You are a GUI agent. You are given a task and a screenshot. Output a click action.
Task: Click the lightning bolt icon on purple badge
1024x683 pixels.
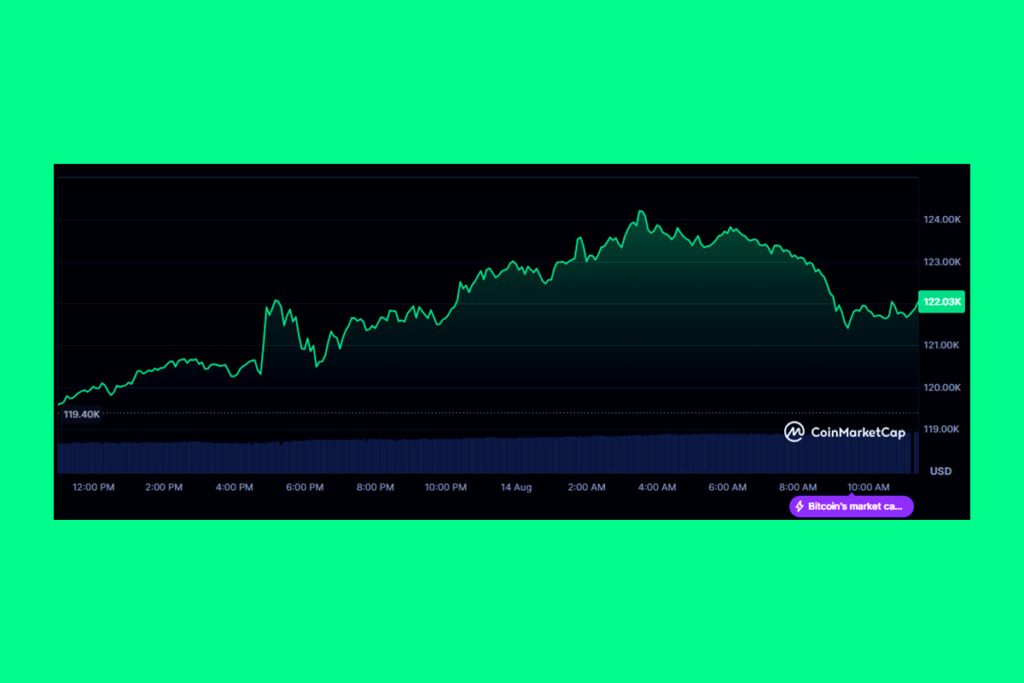[799, 507]
